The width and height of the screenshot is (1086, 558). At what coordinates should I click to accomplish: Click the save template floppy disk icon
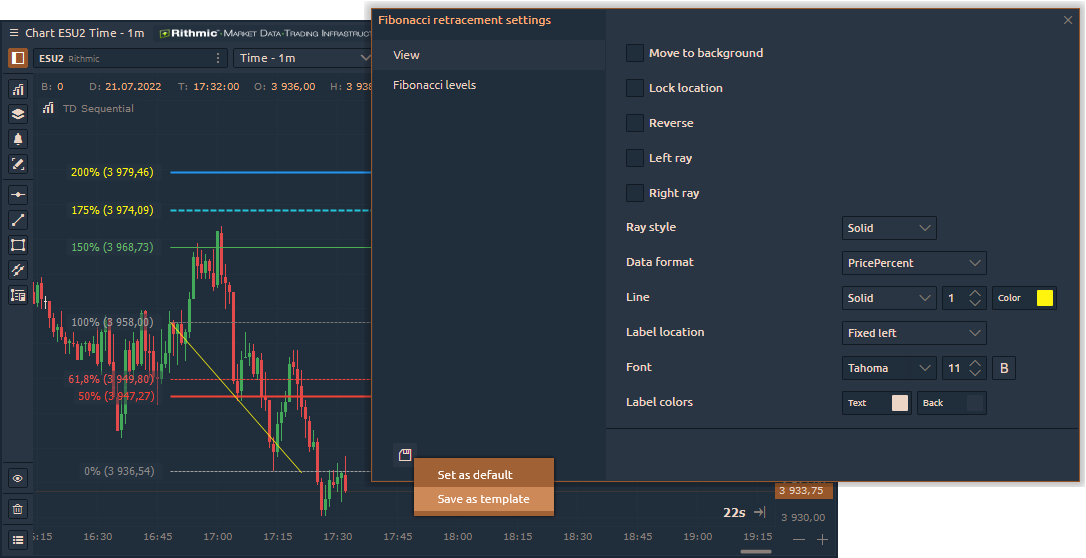[x=405, y=455]
